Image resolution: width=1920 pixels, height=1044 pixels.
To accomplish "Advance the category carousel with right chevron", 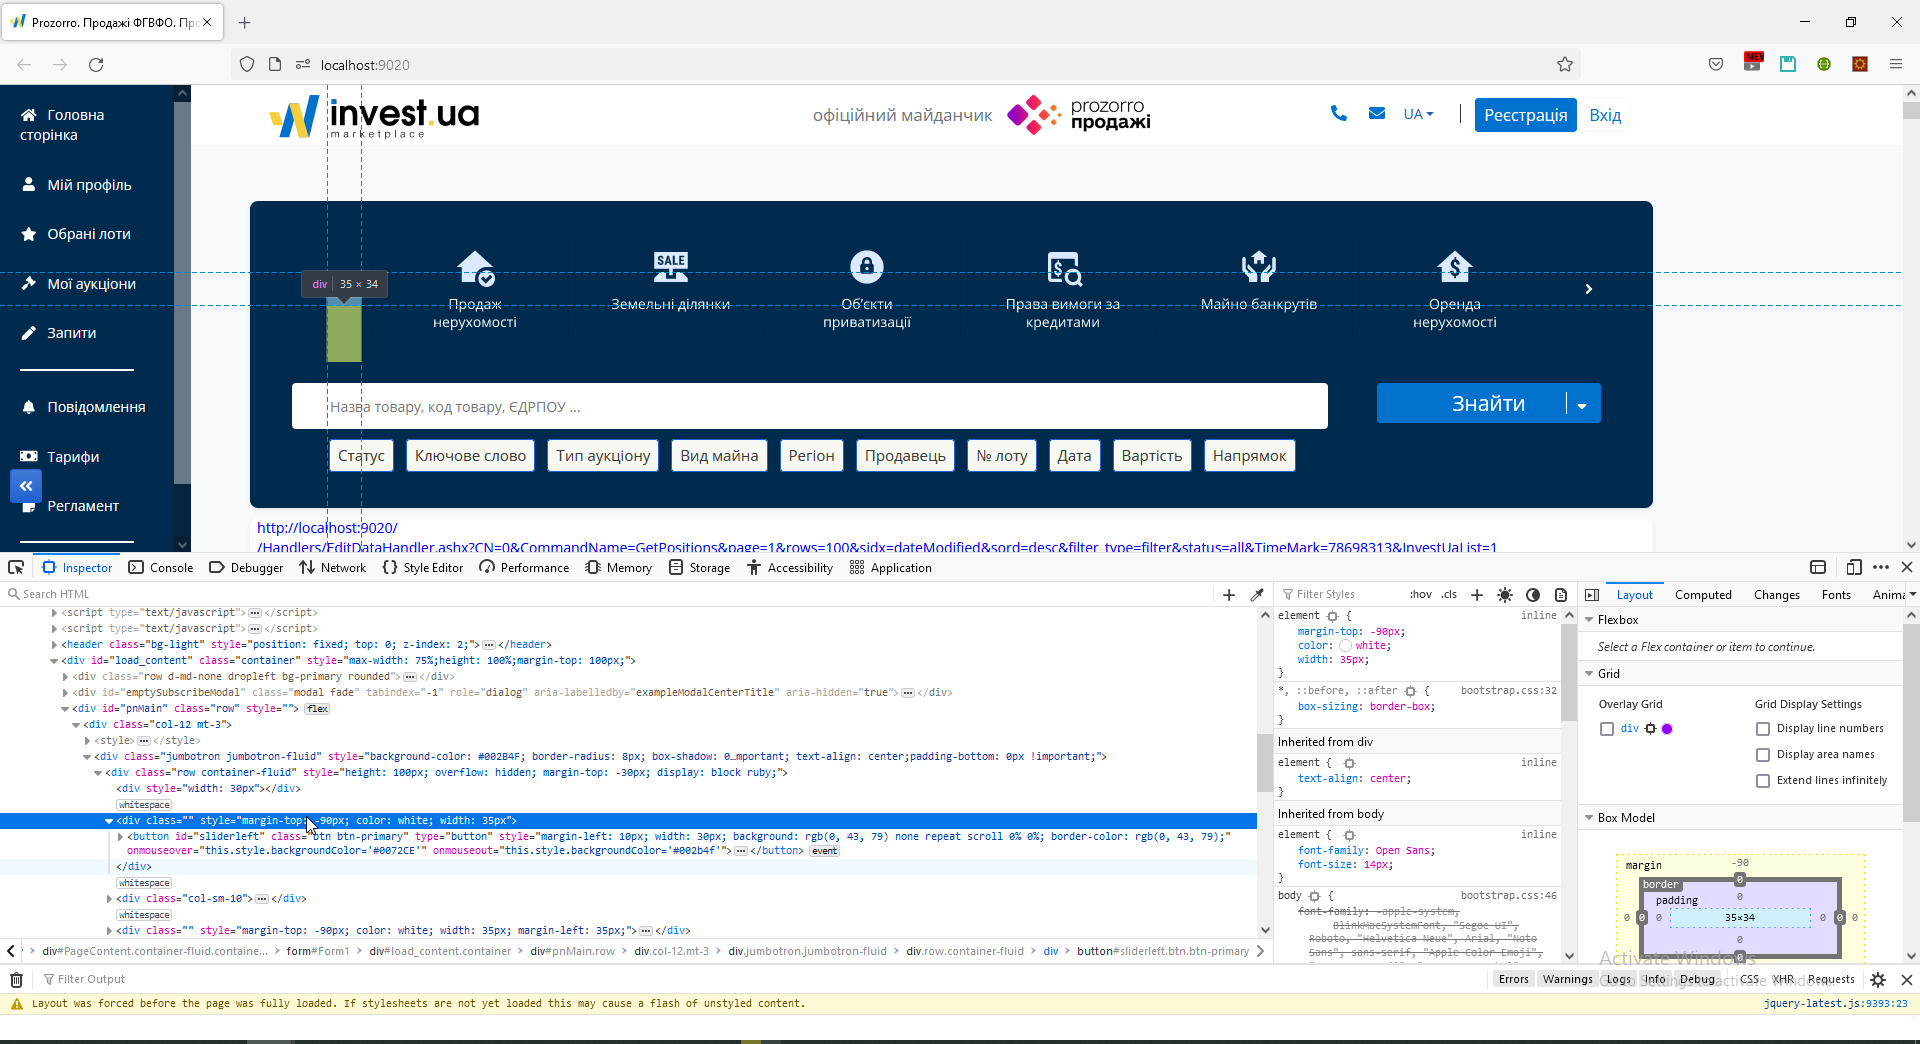I will pos(1589,289).
